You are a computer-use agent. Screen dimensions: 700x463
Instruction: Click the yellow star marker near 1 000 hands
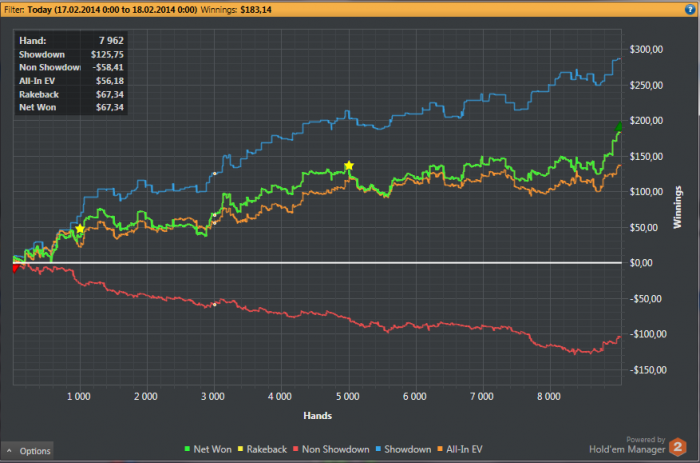point(79,229)
